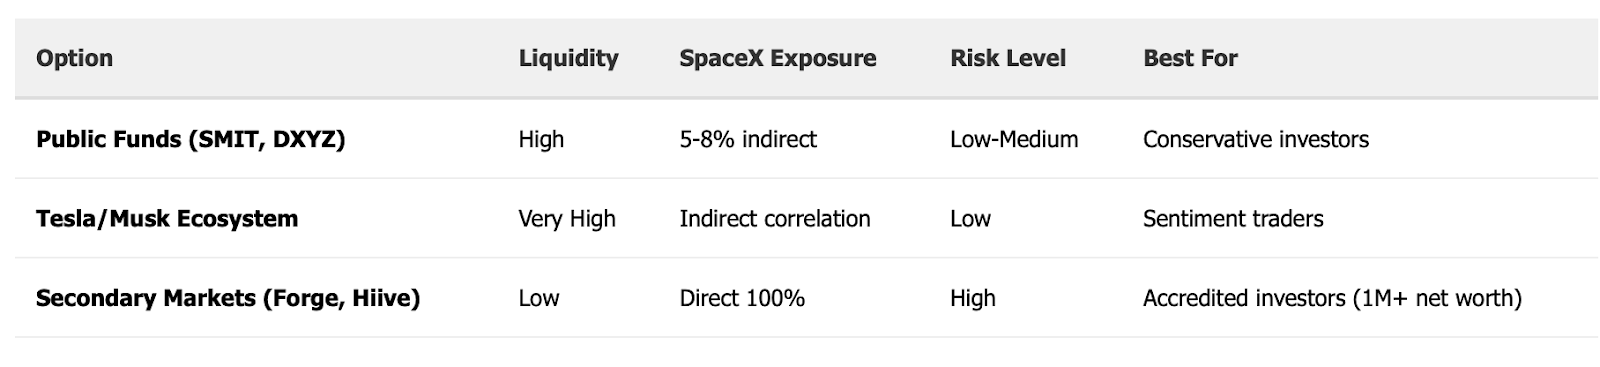Select the Accredited investors (1M+ net worth) cell

[1332, 298]
